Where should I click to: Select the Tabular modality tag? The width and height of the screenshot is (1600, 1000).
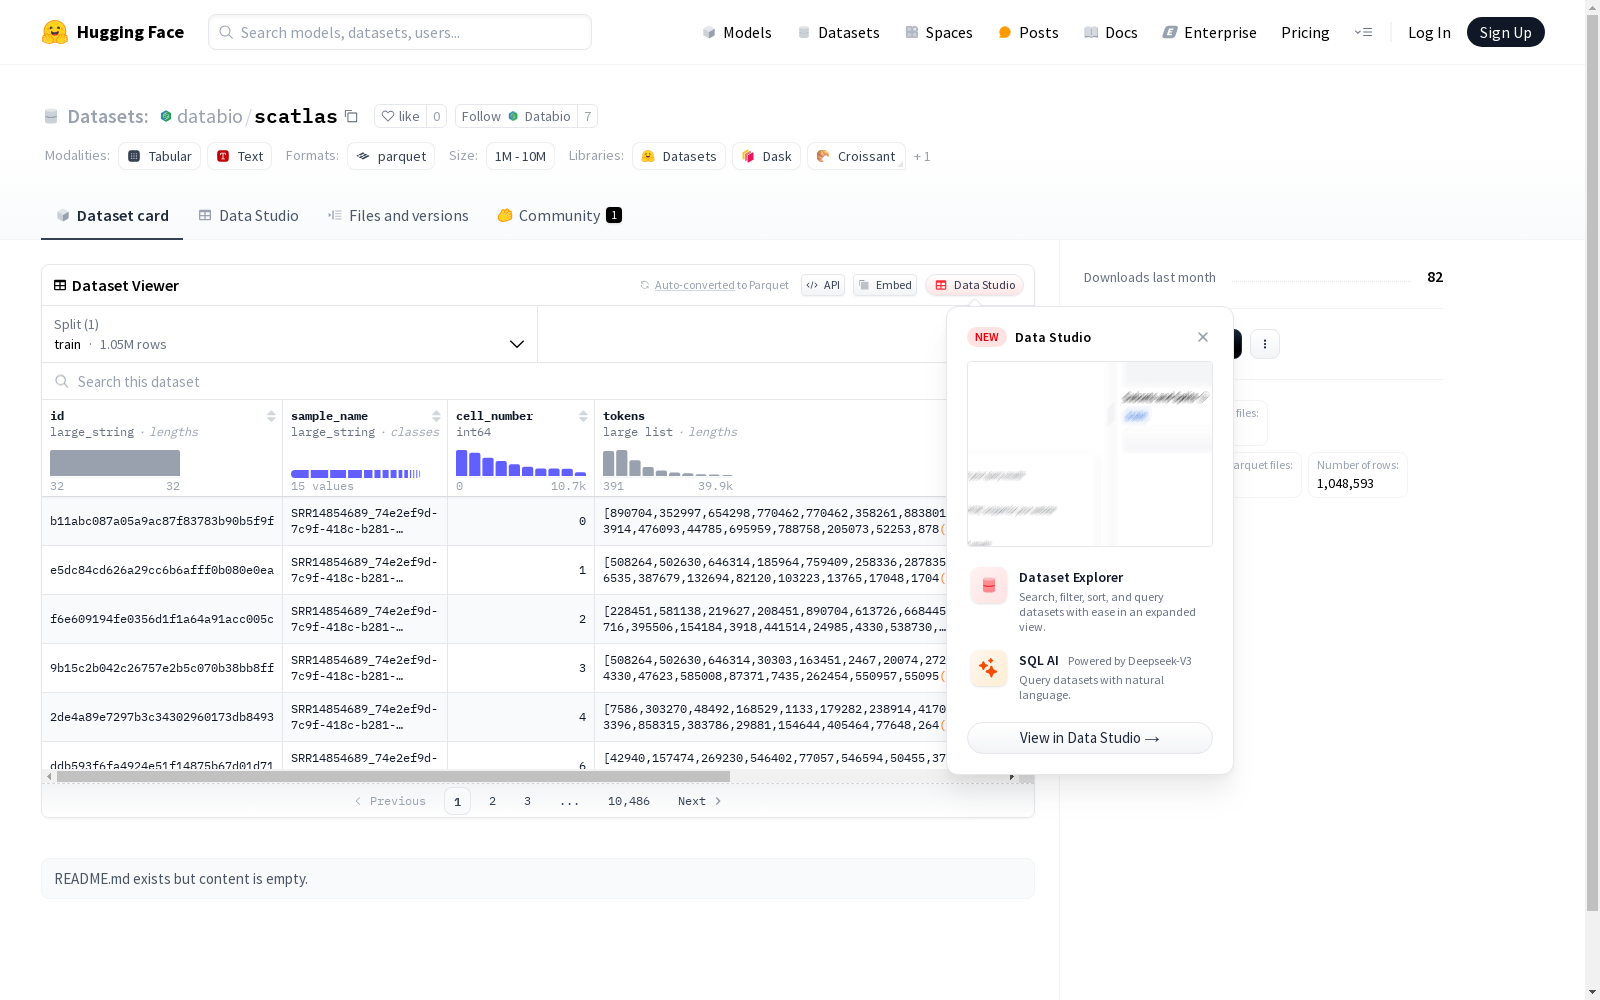(160, 156)
